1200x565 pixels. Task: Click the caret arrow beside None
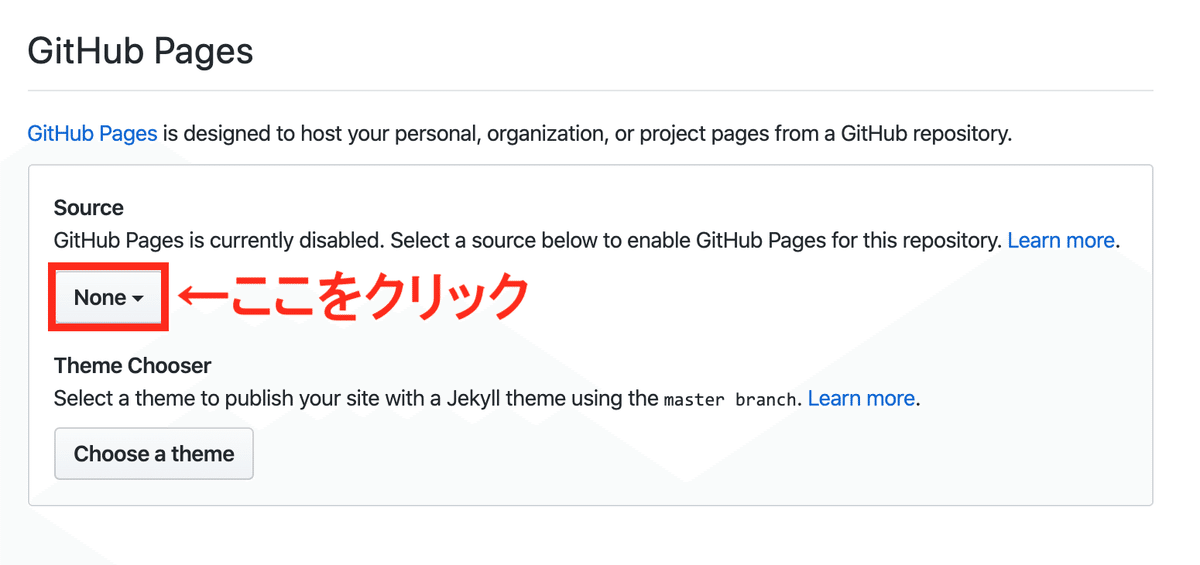[x=138, y=299]
